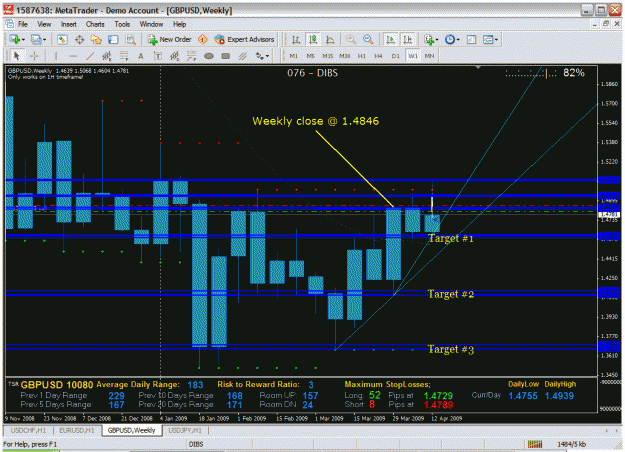Expand the Periods clock dropdown arrow

458,40
